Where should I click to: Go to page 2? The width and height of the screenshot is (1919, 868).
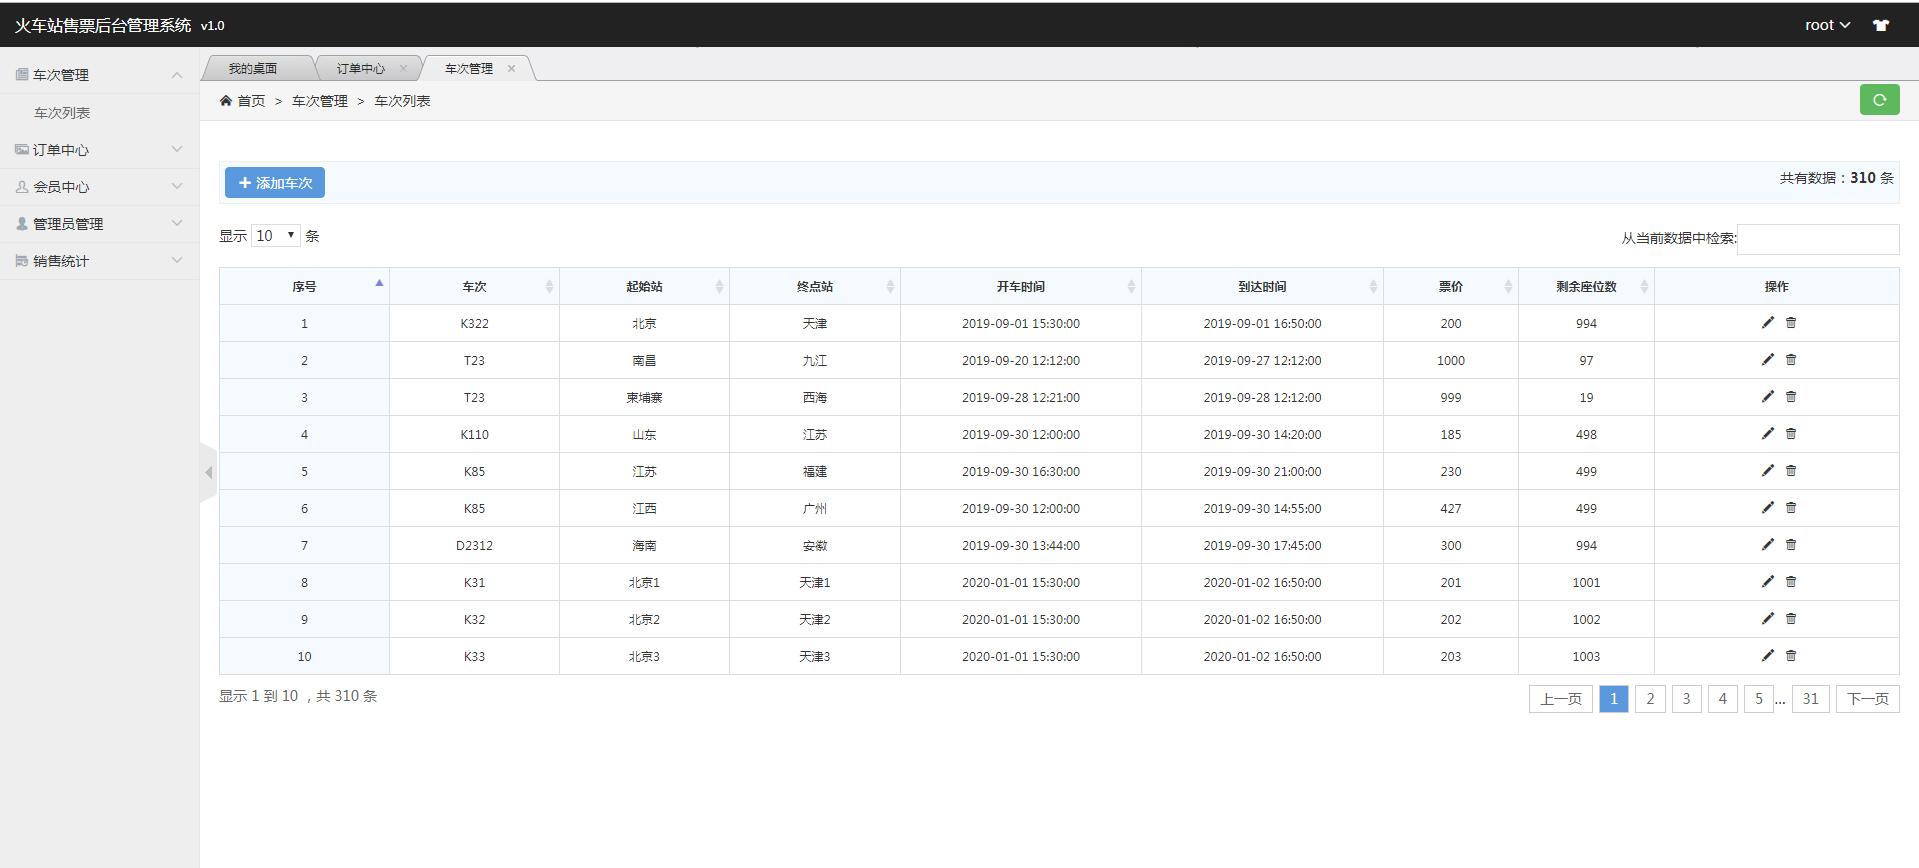tap(1650, 699)
